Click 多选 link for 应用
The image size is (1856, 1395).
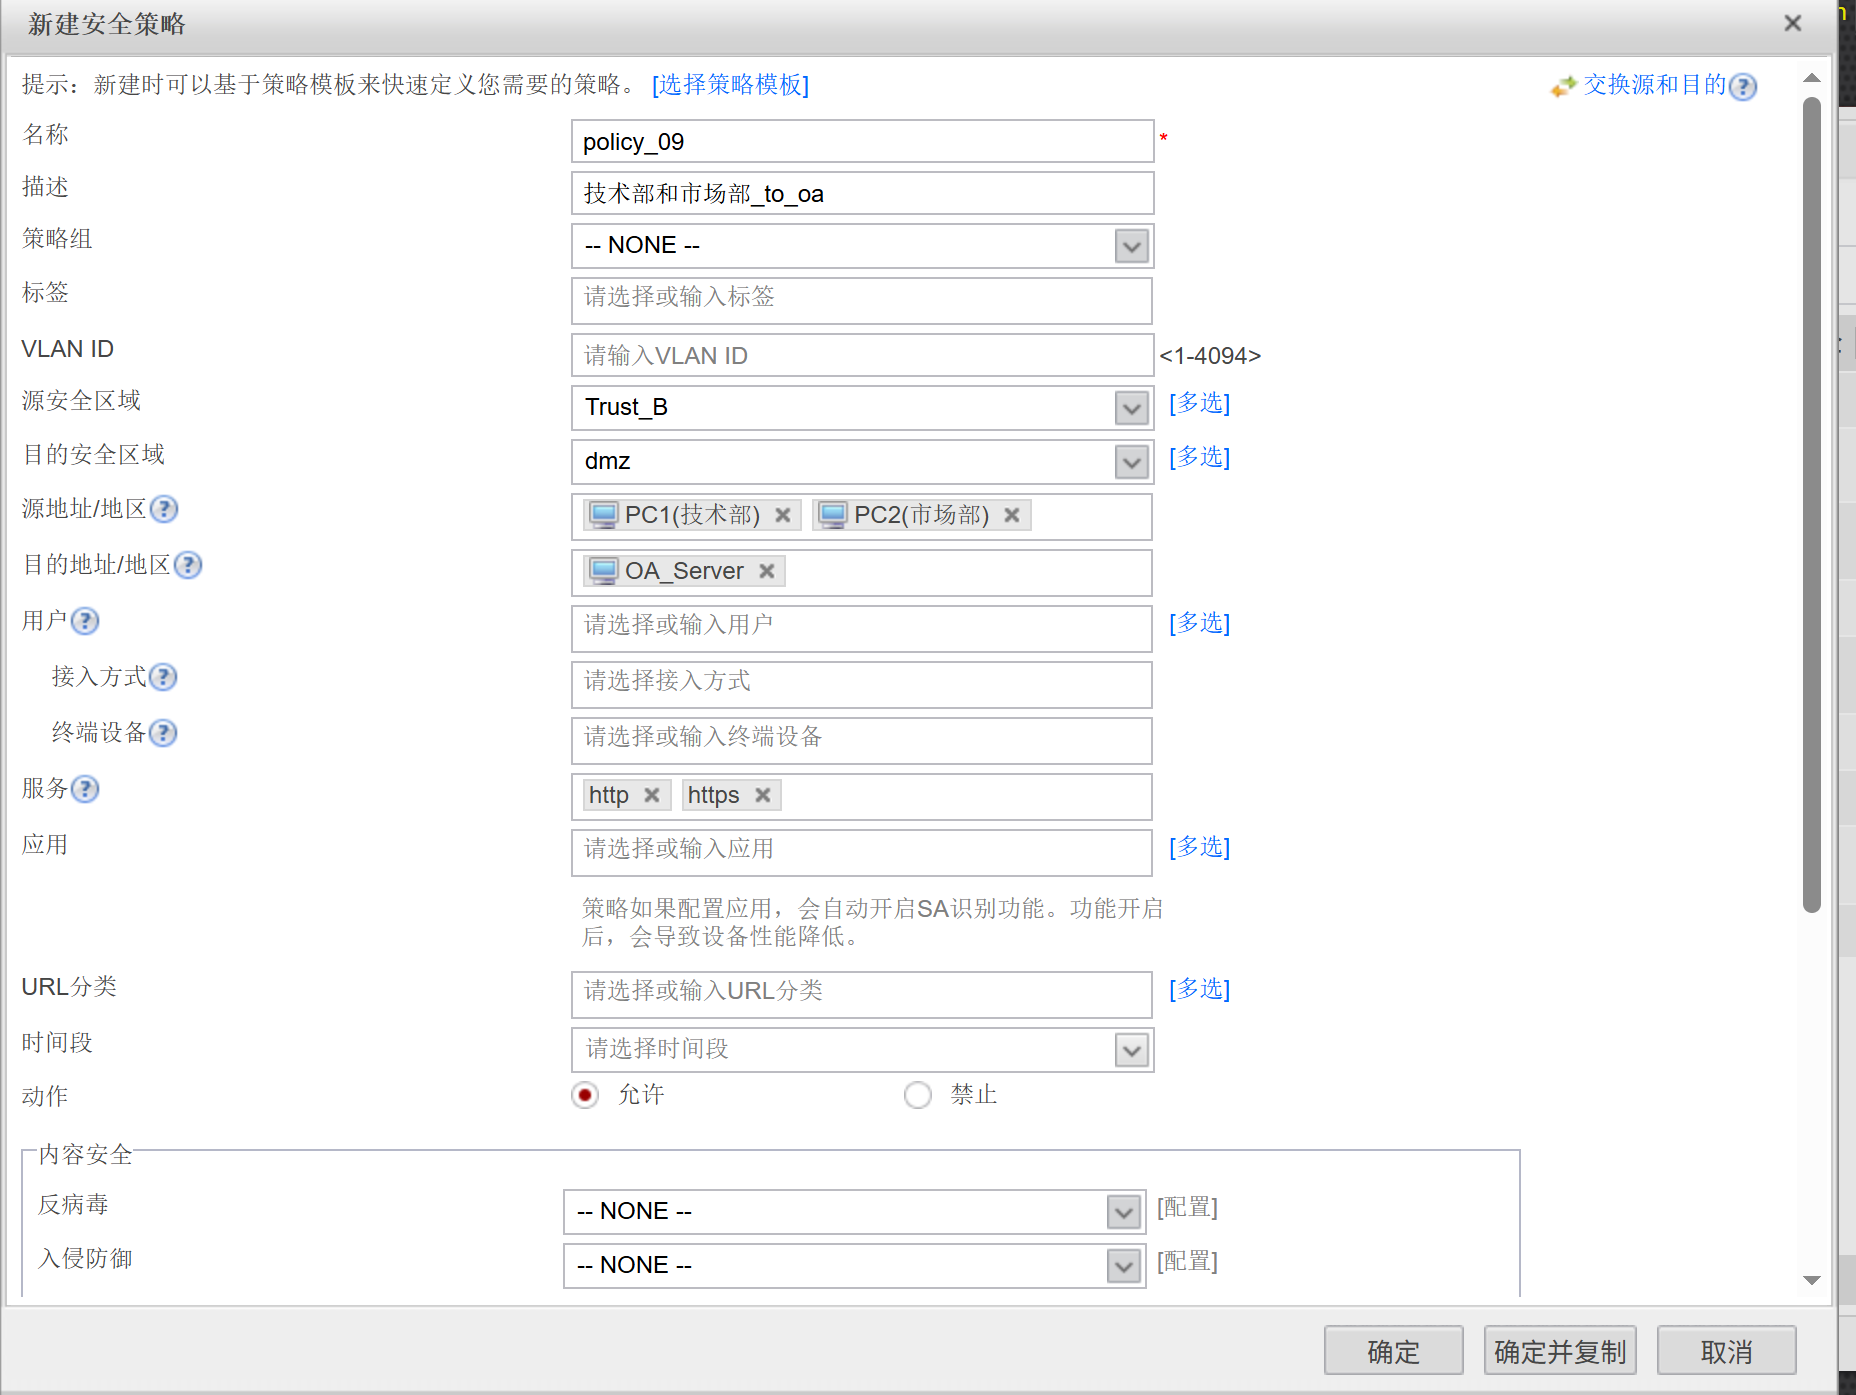(x=1200, y=847)
